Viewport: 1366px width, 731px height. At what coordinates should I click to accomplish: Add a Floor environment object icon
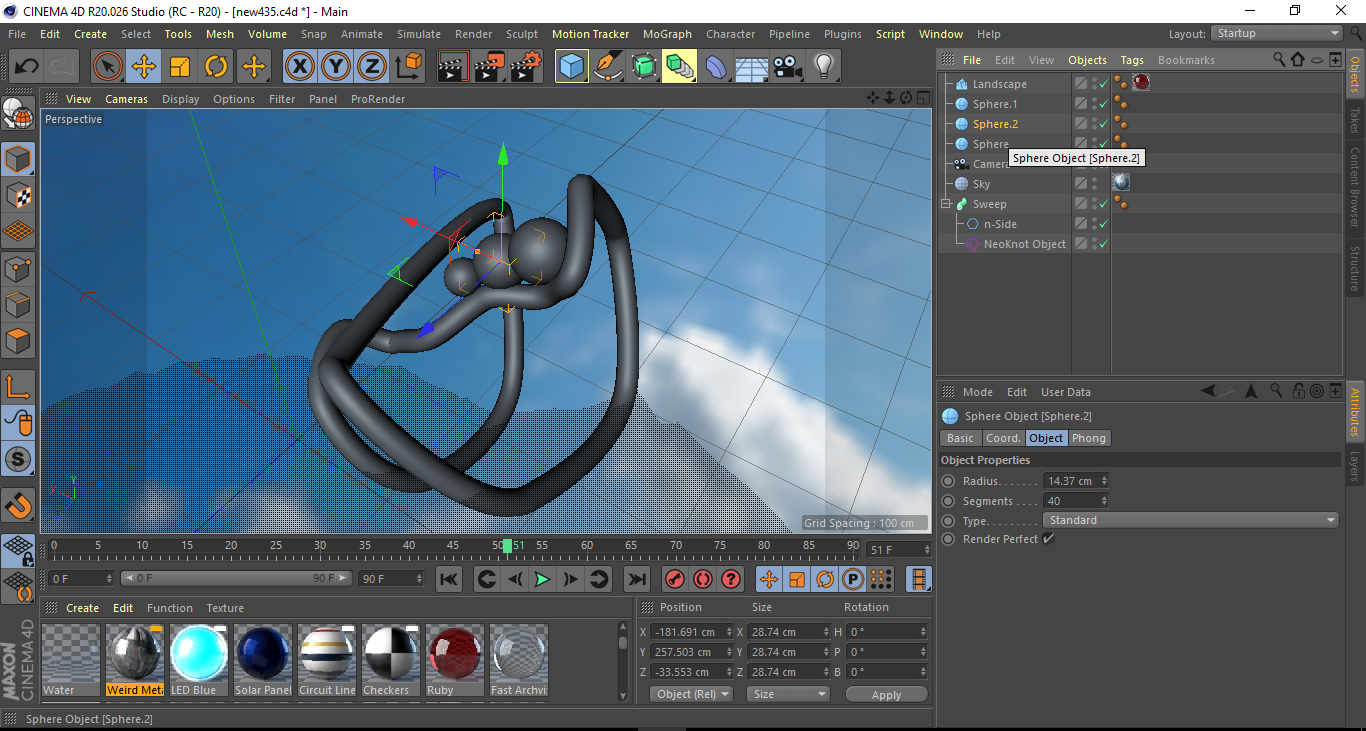click(752, 67)
